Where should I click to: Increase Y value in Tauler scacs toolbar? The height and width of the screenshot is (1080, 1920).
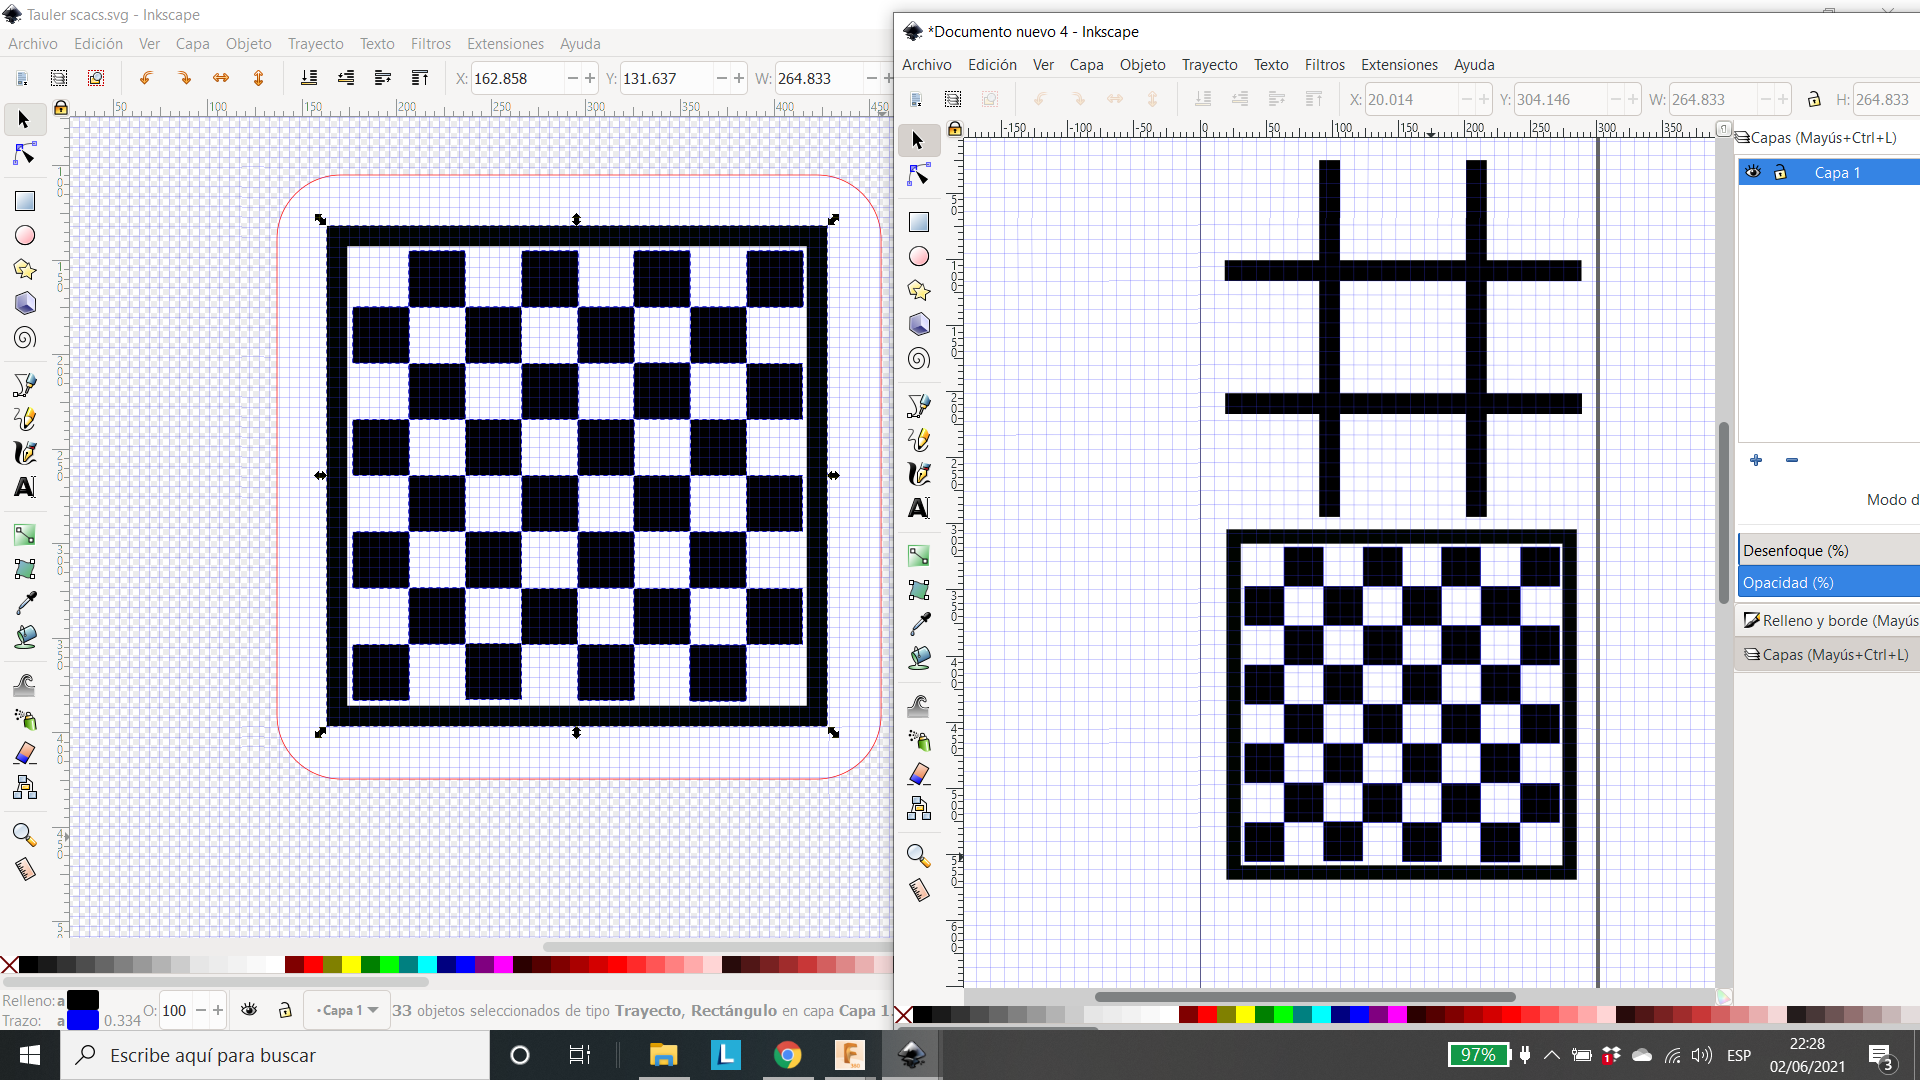click(739, 78)
